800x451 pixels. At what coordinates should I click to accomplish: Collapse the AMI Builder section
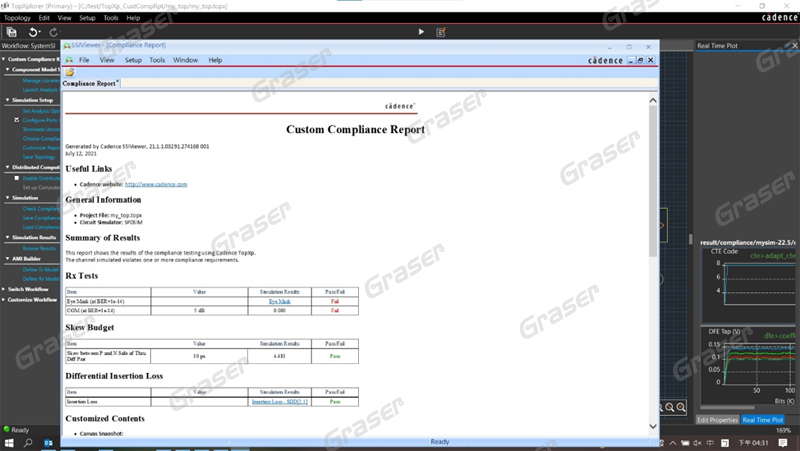tap(7, 259)
